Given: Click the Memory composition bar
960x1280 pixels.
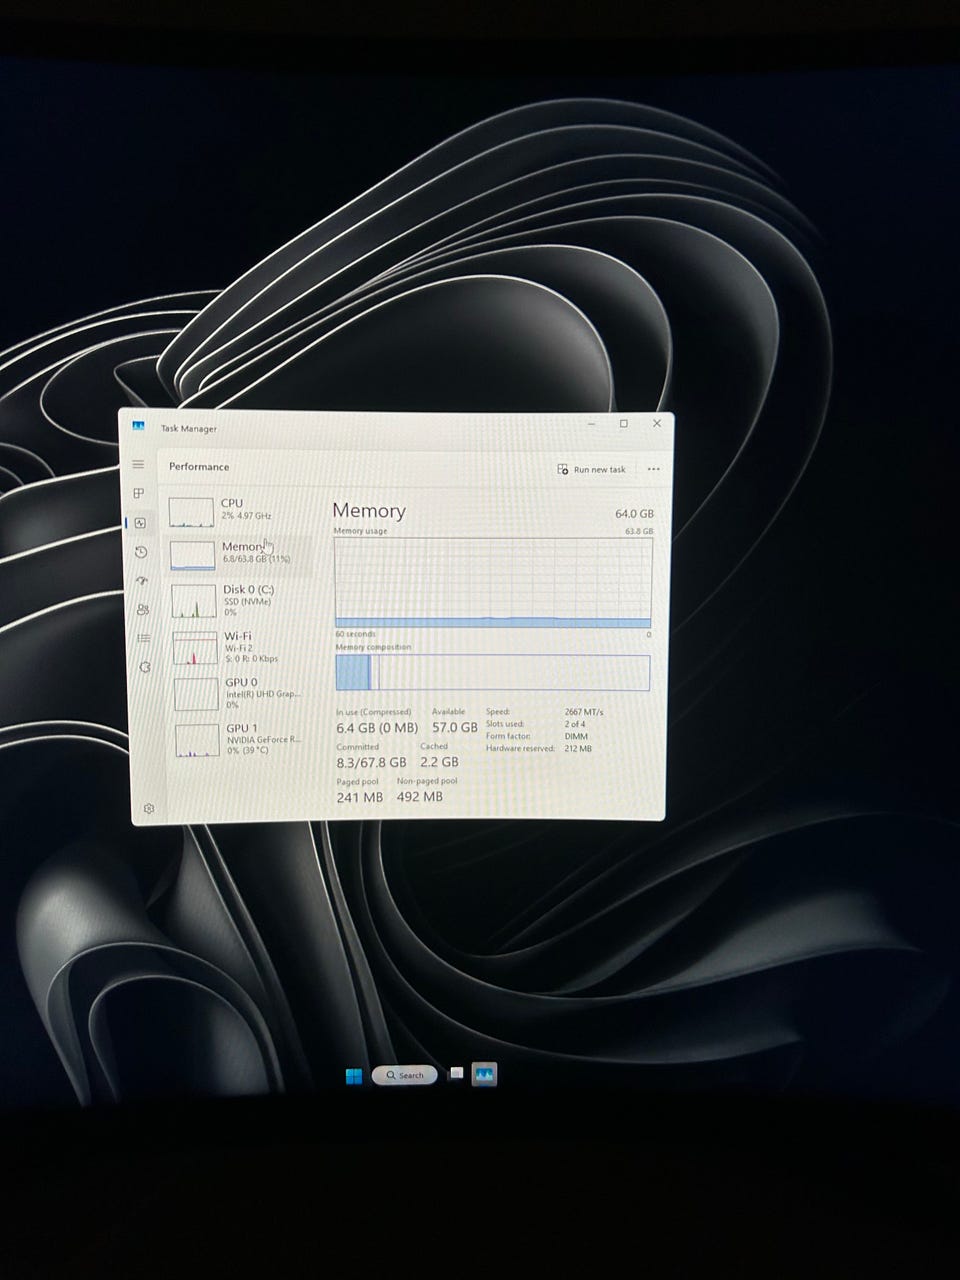Looking at the screenshot, I should point(492,673).
